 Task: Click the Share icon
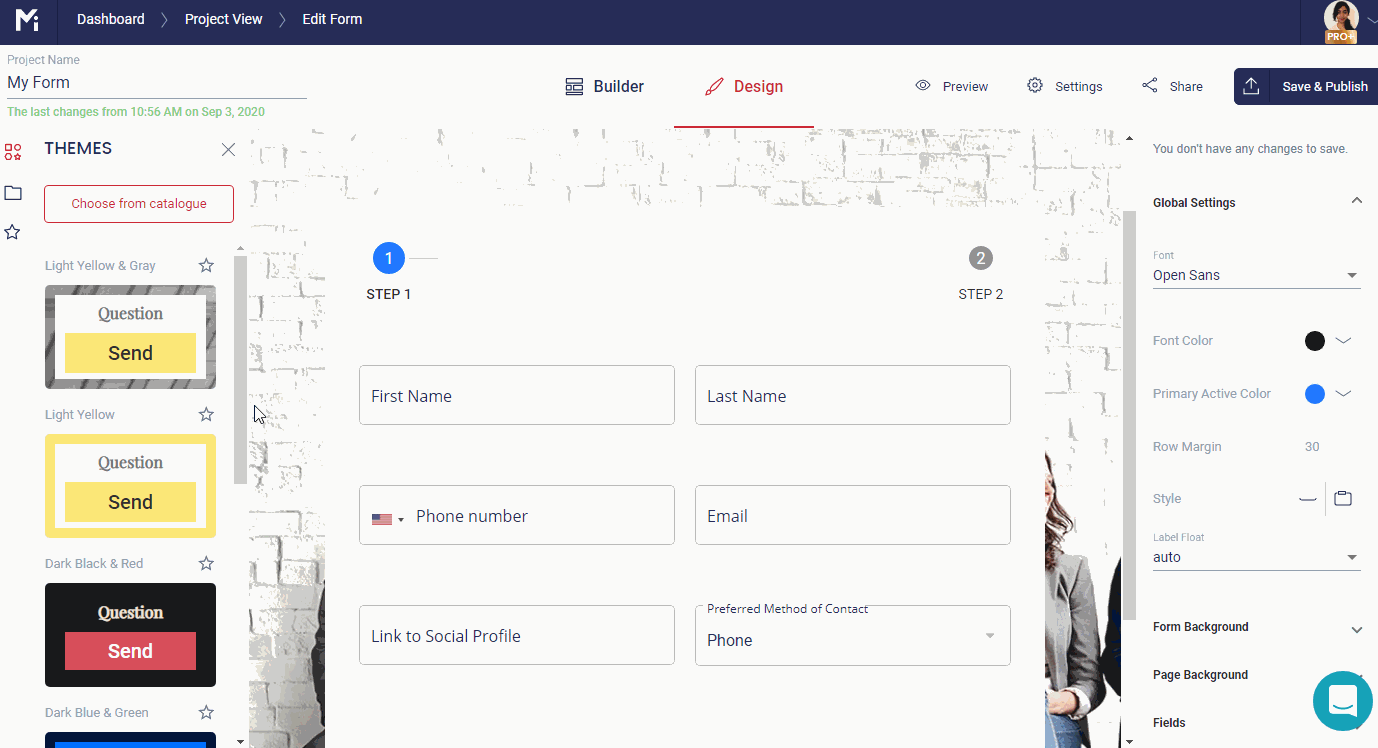(x=1150, y=86)
